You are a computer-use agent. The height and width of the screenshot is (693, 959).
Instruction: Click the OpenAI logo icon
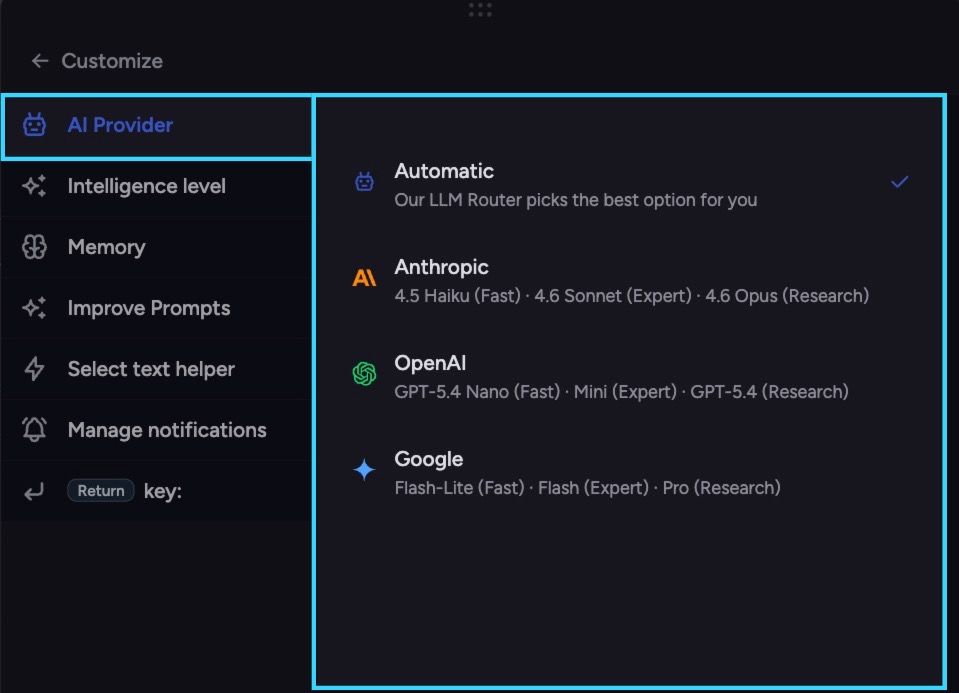[365, 374]
